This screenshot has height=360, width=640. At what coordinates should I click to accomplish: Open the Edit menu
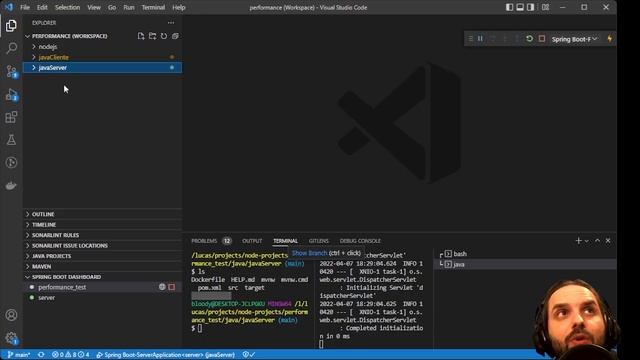[42, 7]
